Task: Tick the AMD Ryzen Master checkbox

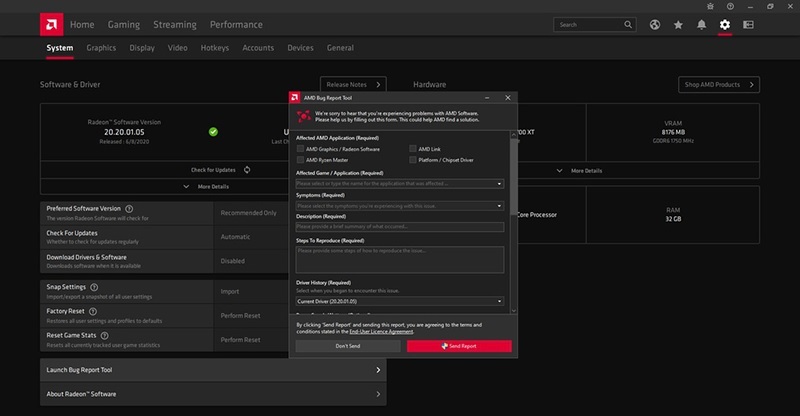Action: [300, 160]
